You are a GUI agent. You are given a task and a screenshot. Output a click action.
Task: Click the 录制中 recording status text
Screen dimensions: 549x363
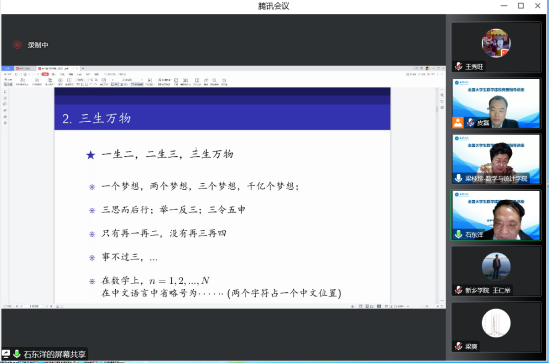tap(38, 45)
